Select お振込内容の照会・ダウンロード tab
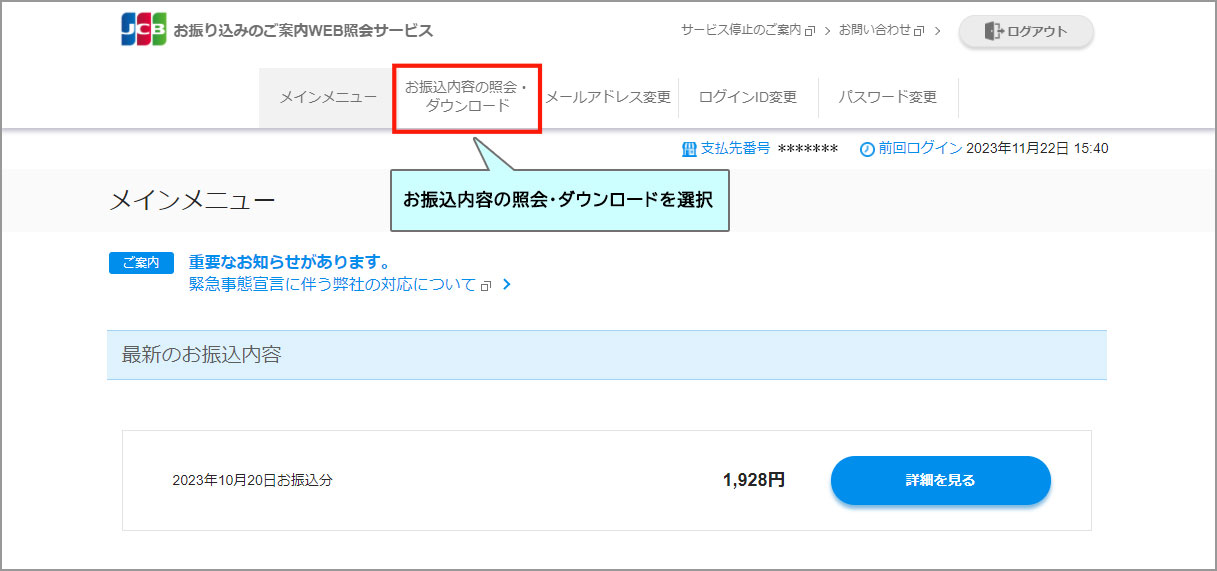The image size is (1217, 571). click(x=467, y=97)
